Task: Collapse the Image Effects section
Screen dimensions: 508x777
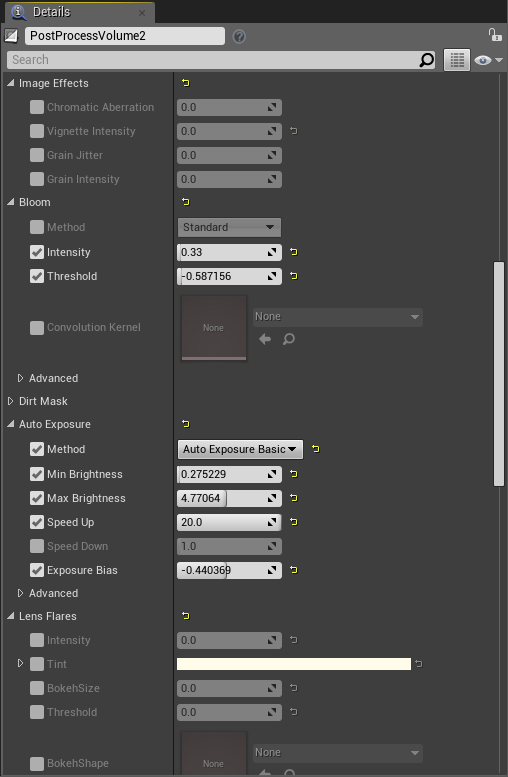Action: (x=10, y=83)
